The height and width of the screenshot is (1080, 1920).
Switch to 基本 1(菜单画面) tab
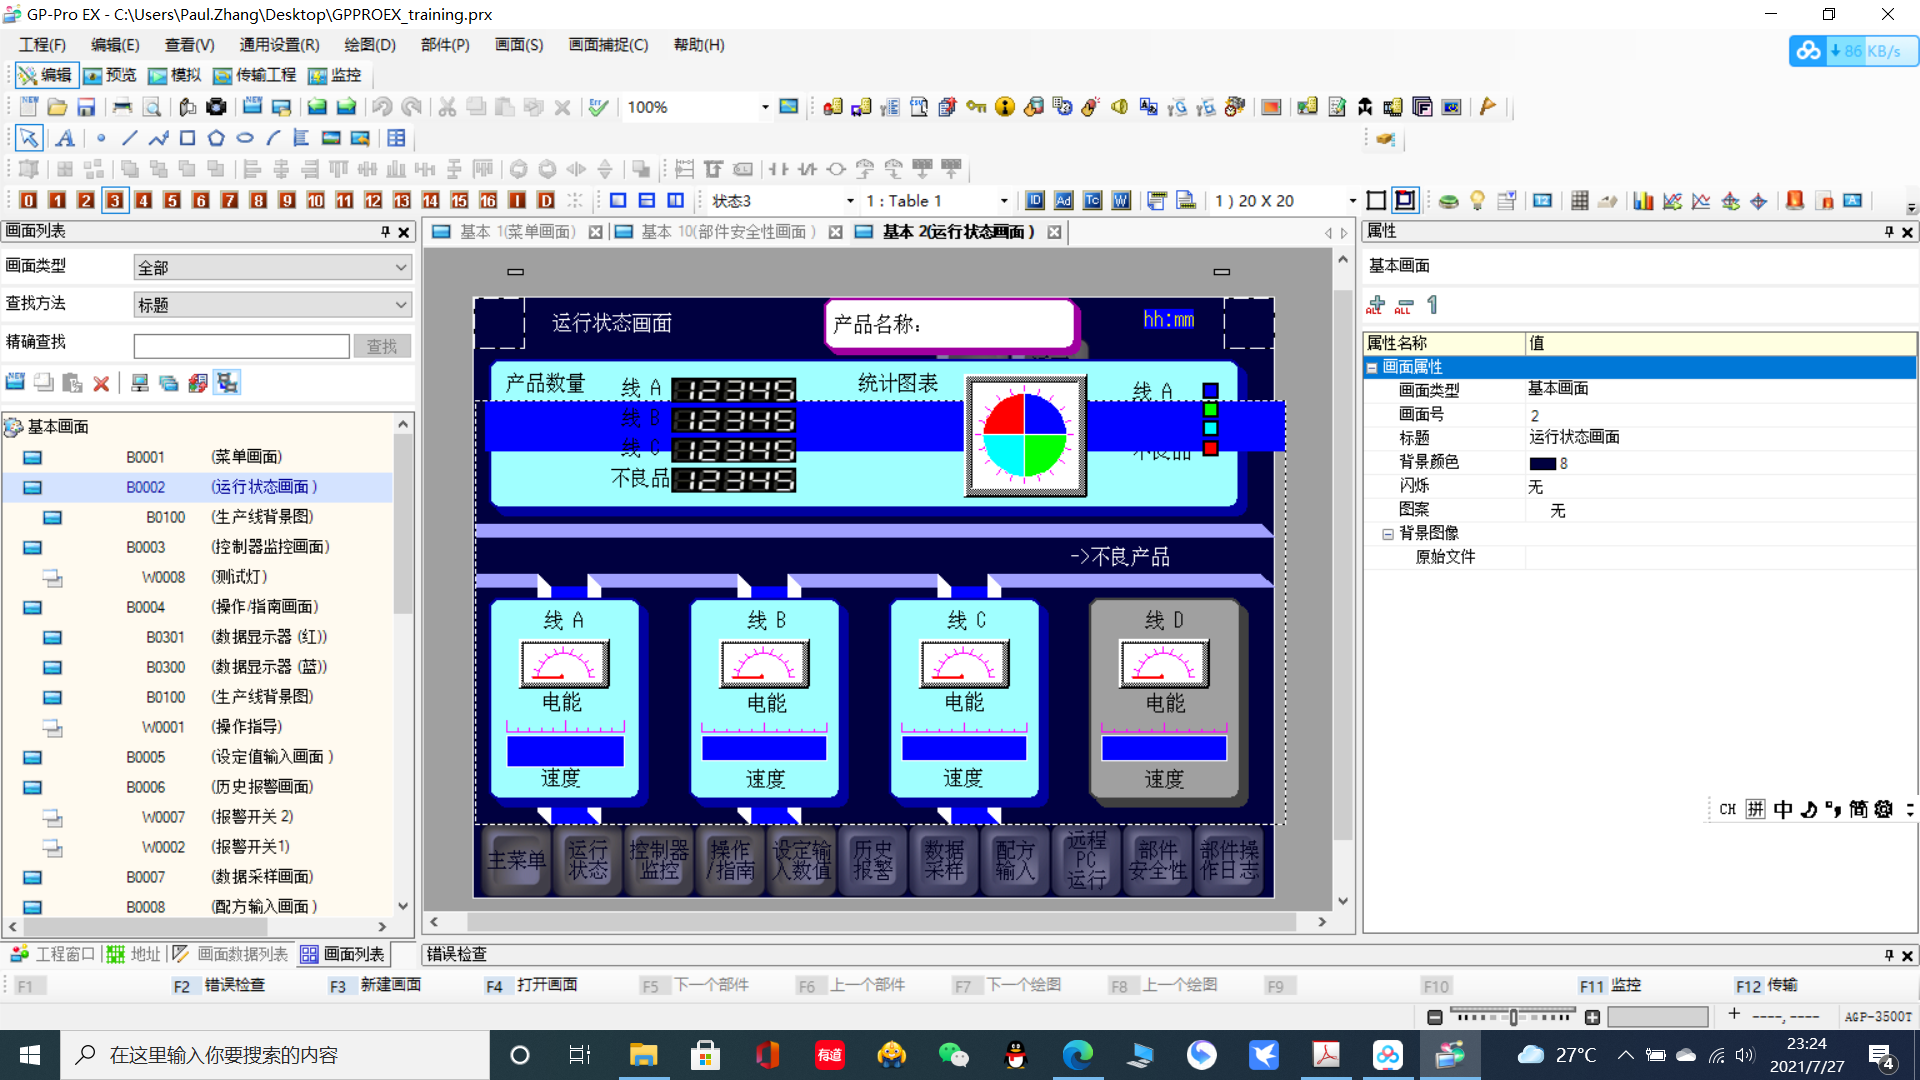pyautogui.click(x=516, y=232)
